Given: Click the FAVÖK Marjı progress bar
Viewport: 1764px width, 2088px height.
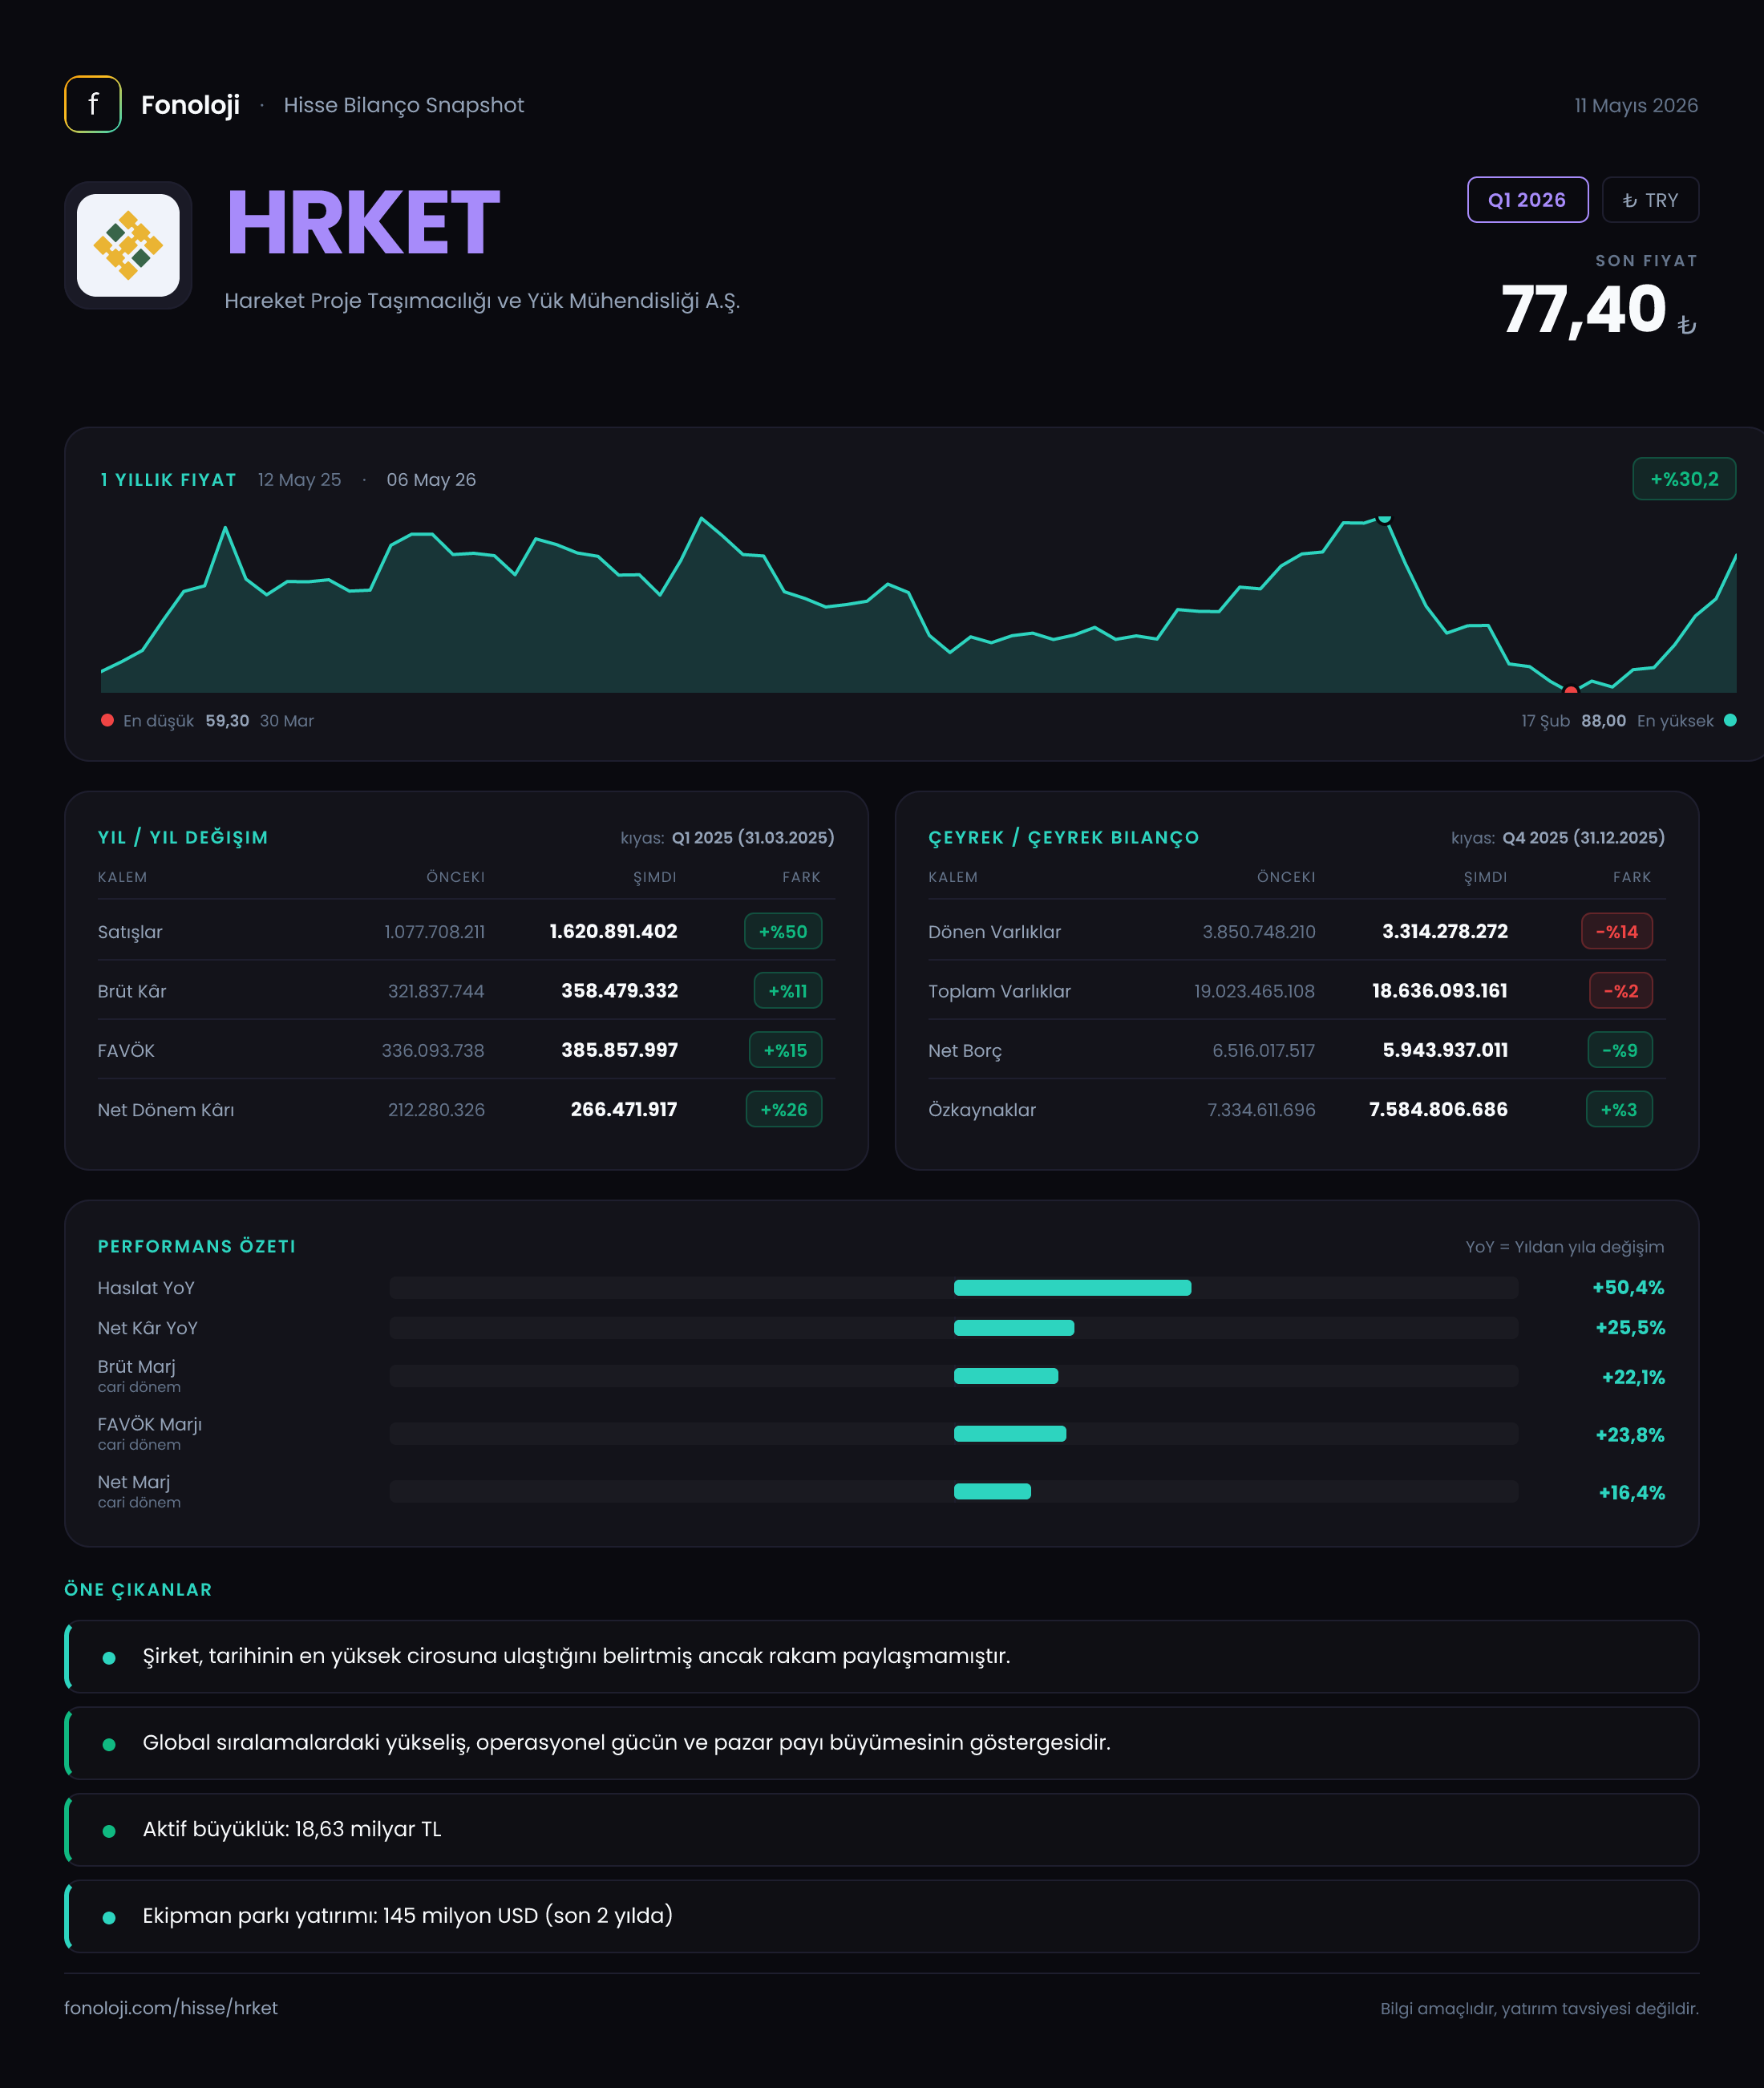Looking at the screenshot, I should tap(954, 1434).
